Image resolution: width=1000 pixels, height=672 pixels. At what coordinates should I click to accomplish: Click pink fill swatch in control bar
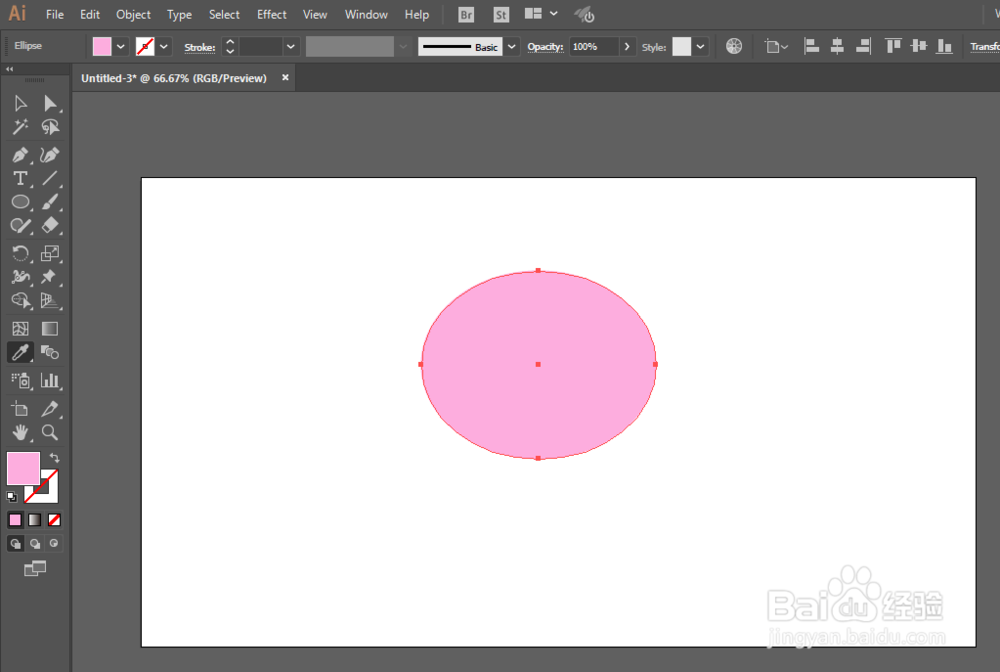coord(102,47)
